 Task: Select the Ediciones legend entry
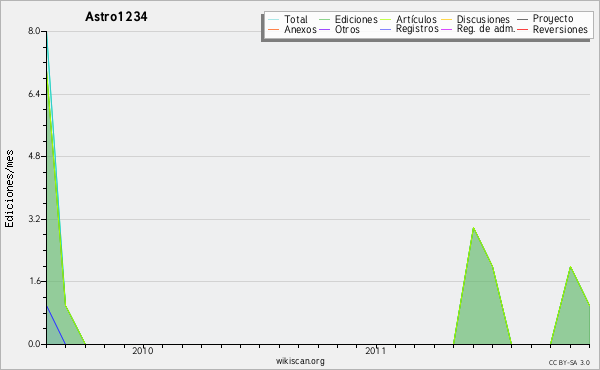pos(356,19)
